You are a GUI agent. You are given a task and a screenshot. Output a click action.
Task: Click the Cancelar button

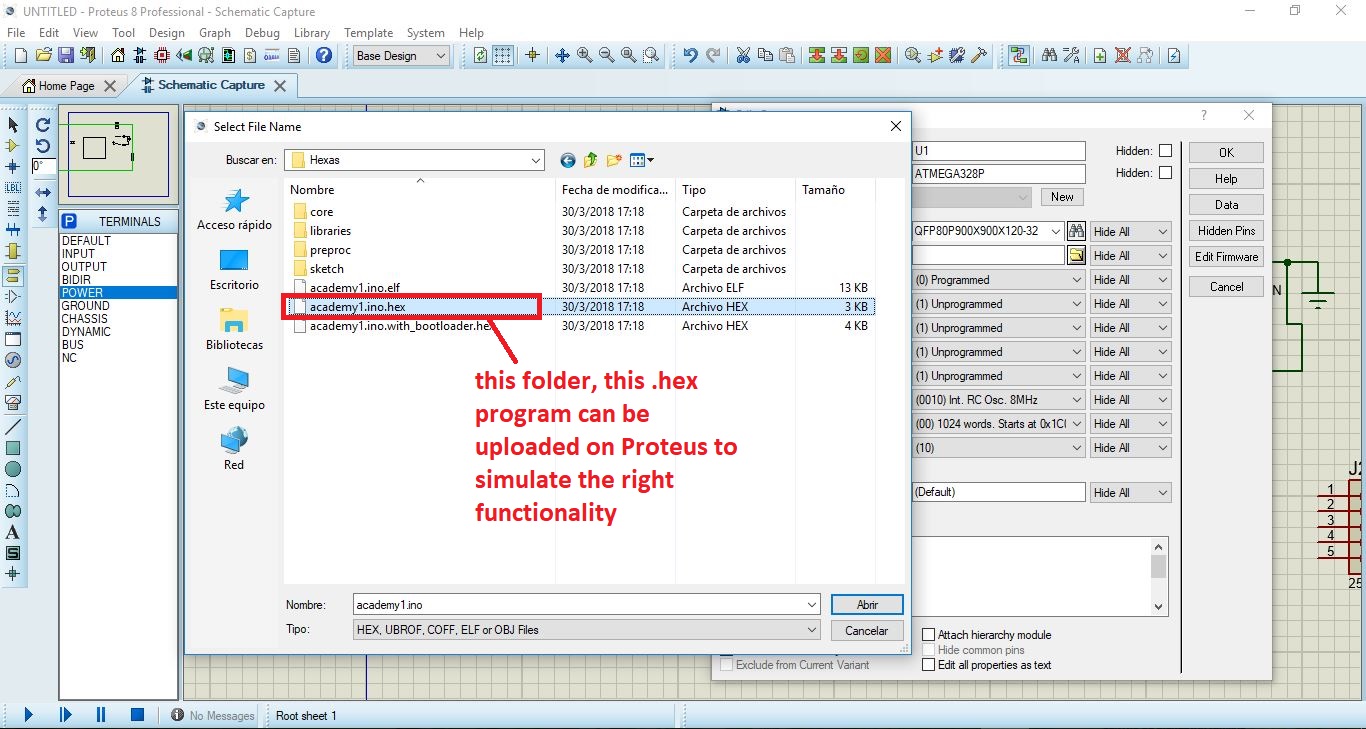pyautogui.click(x=867, y=631)
